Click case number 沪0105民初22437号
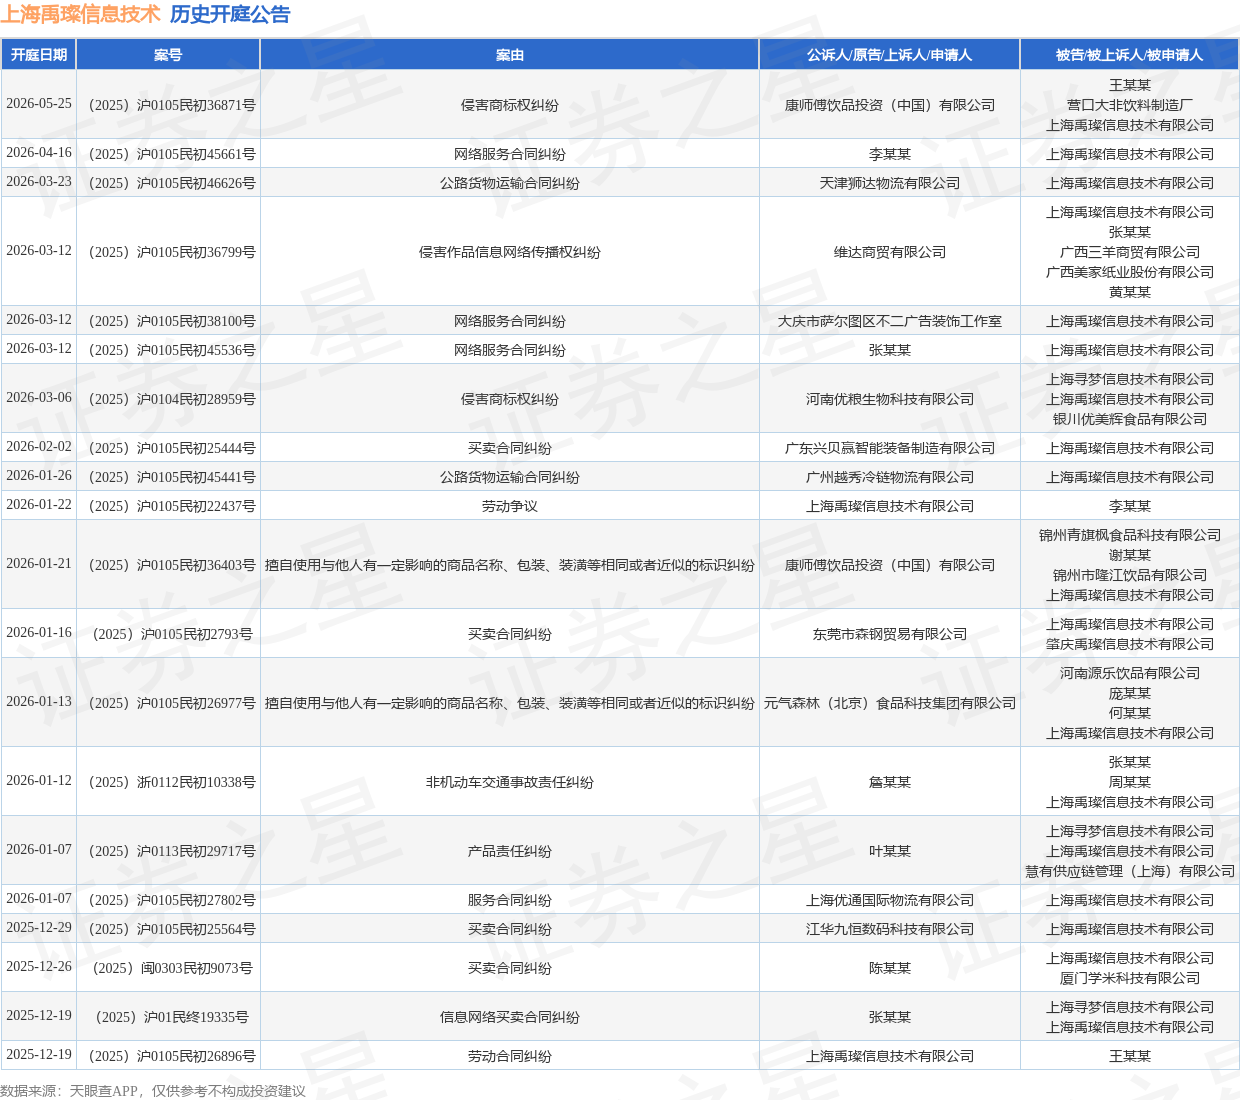This screenshot has width=1240, height=1100. click(168, 506)
